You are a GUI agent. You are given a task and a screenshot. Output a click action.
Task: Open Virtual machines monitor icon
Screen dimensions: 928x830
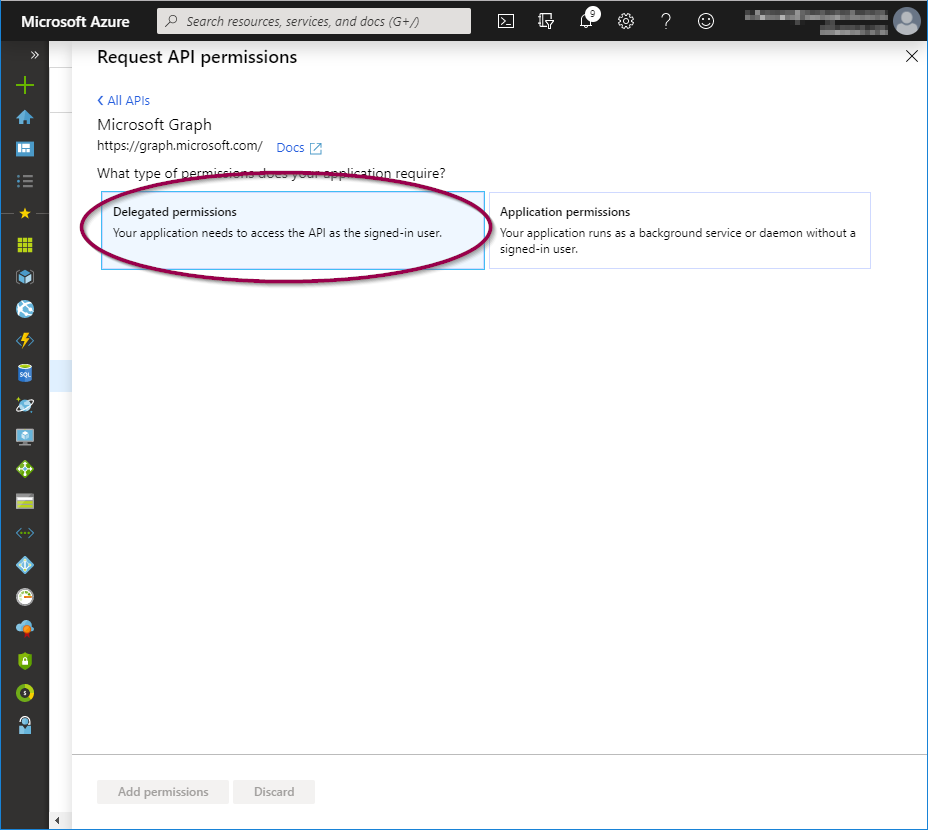[25, 437]
